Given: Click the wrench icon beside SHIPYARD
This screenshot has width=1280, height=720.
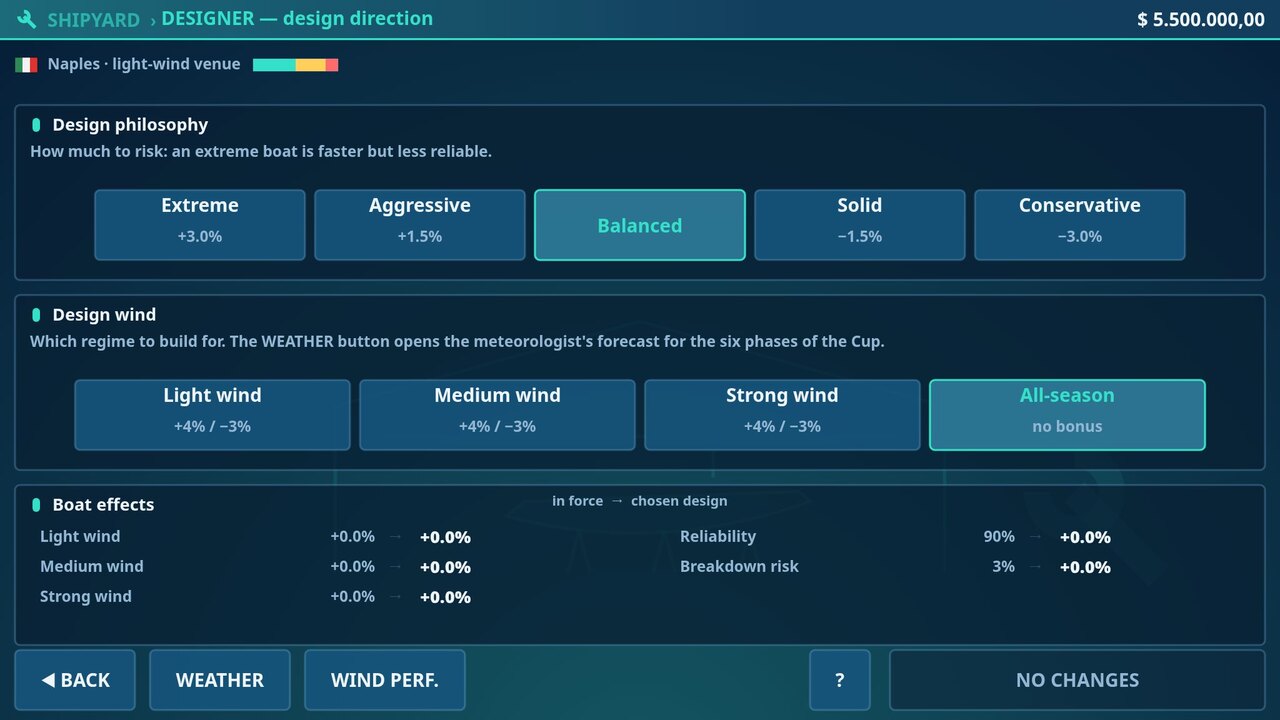Looking at the screenshot, I should (27, 19).
